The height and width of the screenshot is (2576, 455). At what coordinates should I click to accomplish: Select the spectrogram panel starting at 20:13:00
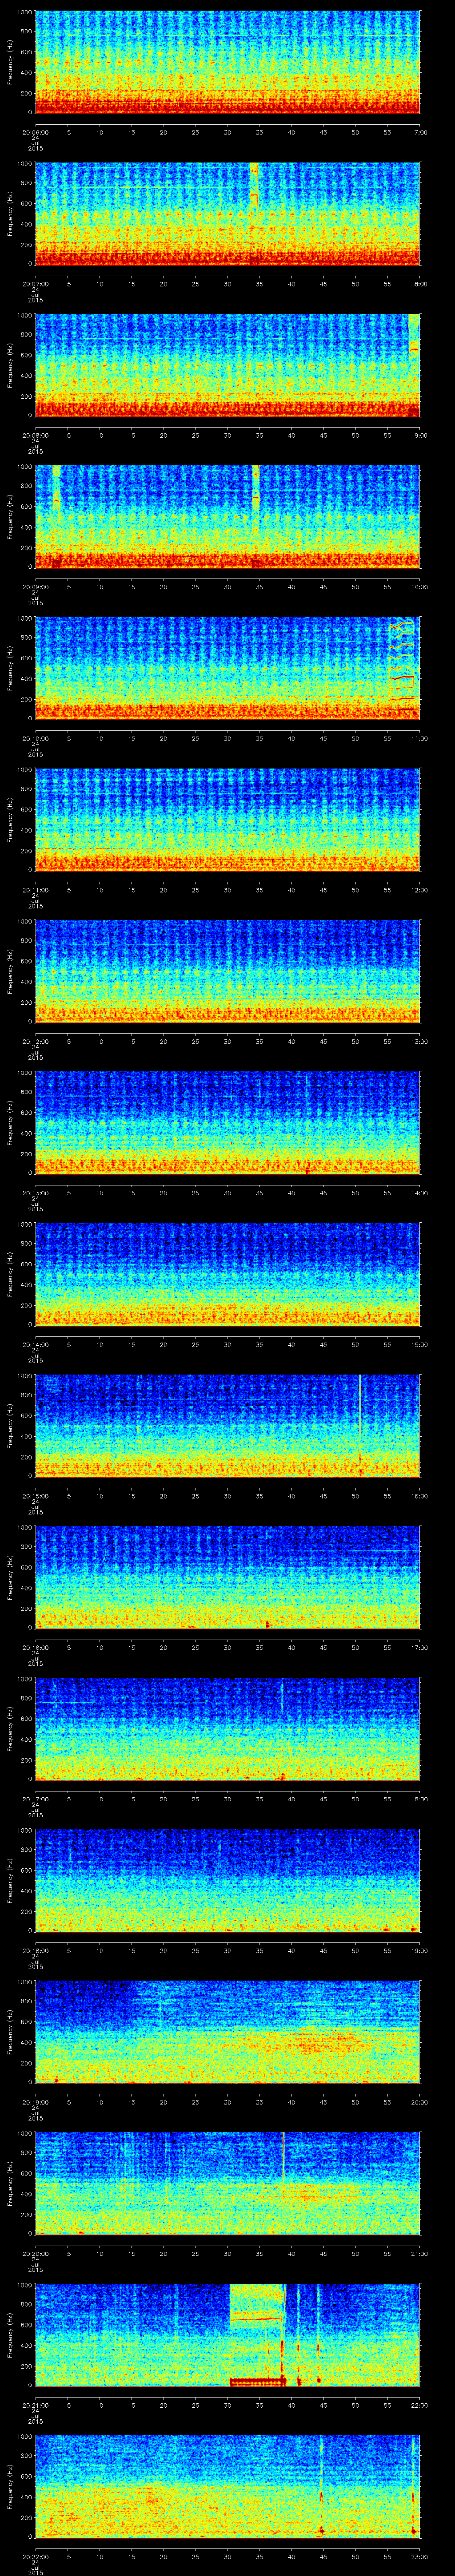point(228,1123)
